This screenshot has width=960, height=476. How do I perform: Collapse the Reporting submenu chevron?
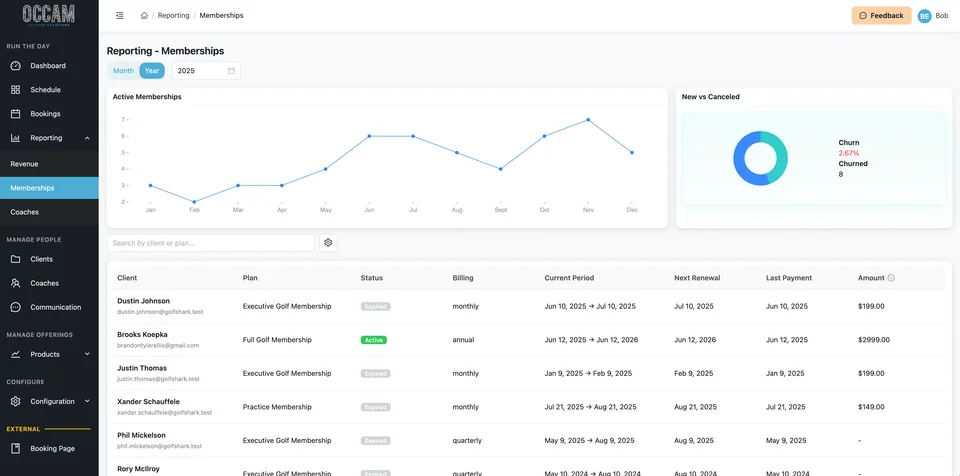[87, 138]
